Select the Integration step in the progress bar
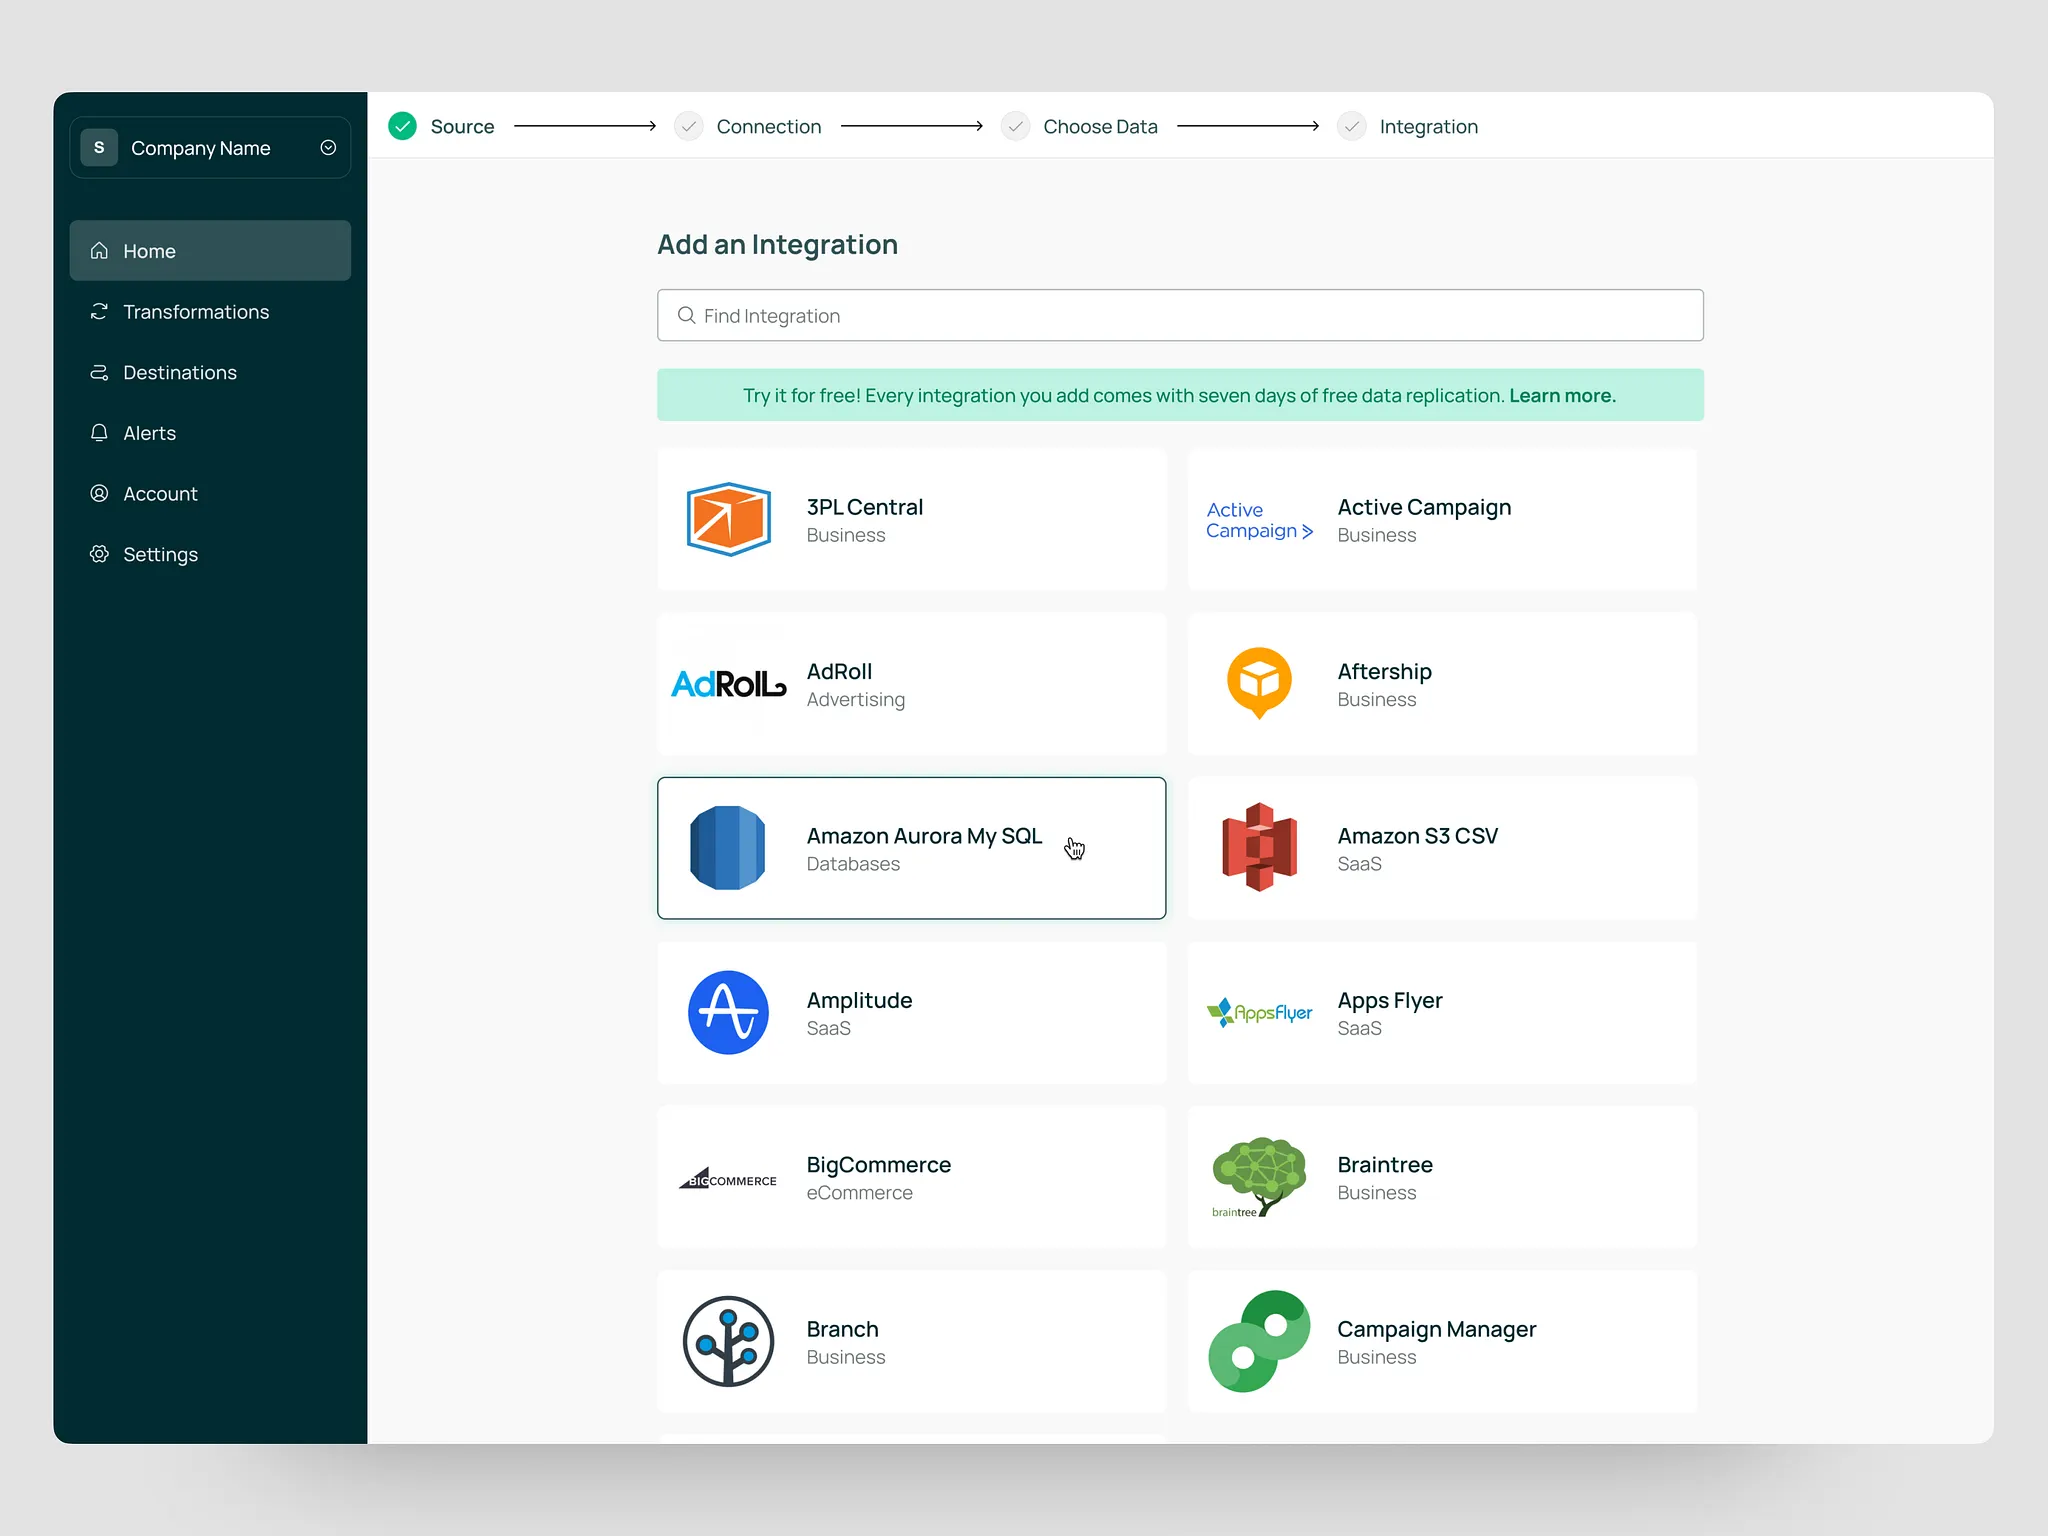The height and width of the screenshot is (1536, 2048). click(1427, 127)
